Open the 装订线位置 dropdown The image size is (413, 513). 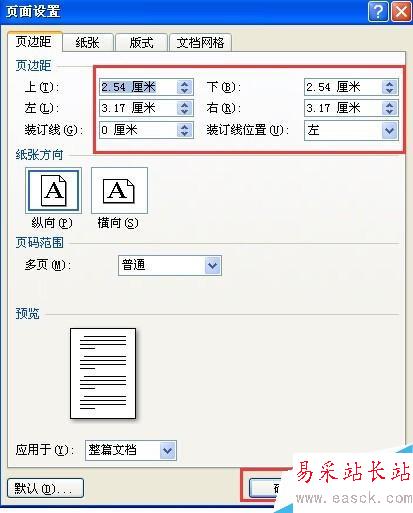tap(351, 130)
